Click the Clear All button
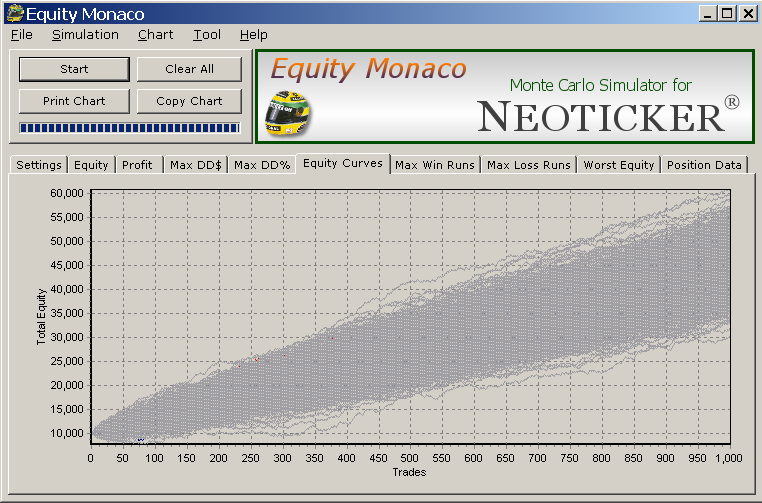The width and height of the screenshot is (762, 503). 189,69
